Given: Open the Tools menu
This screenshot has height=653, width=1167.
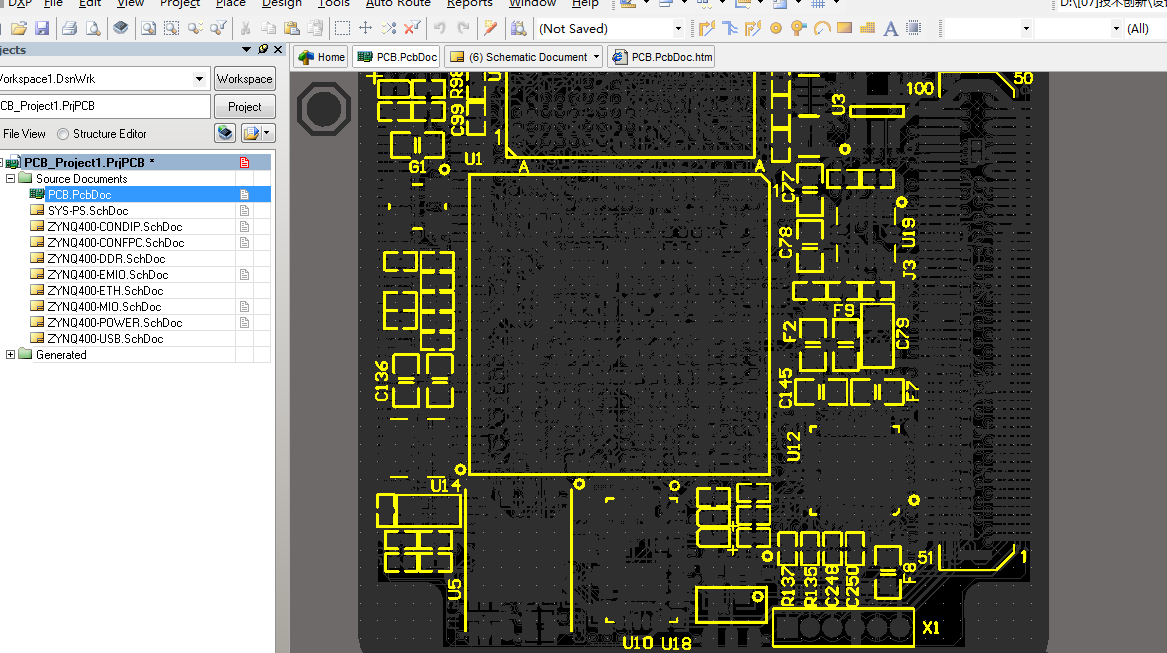Looking at the screenshot, I should 333,4.
